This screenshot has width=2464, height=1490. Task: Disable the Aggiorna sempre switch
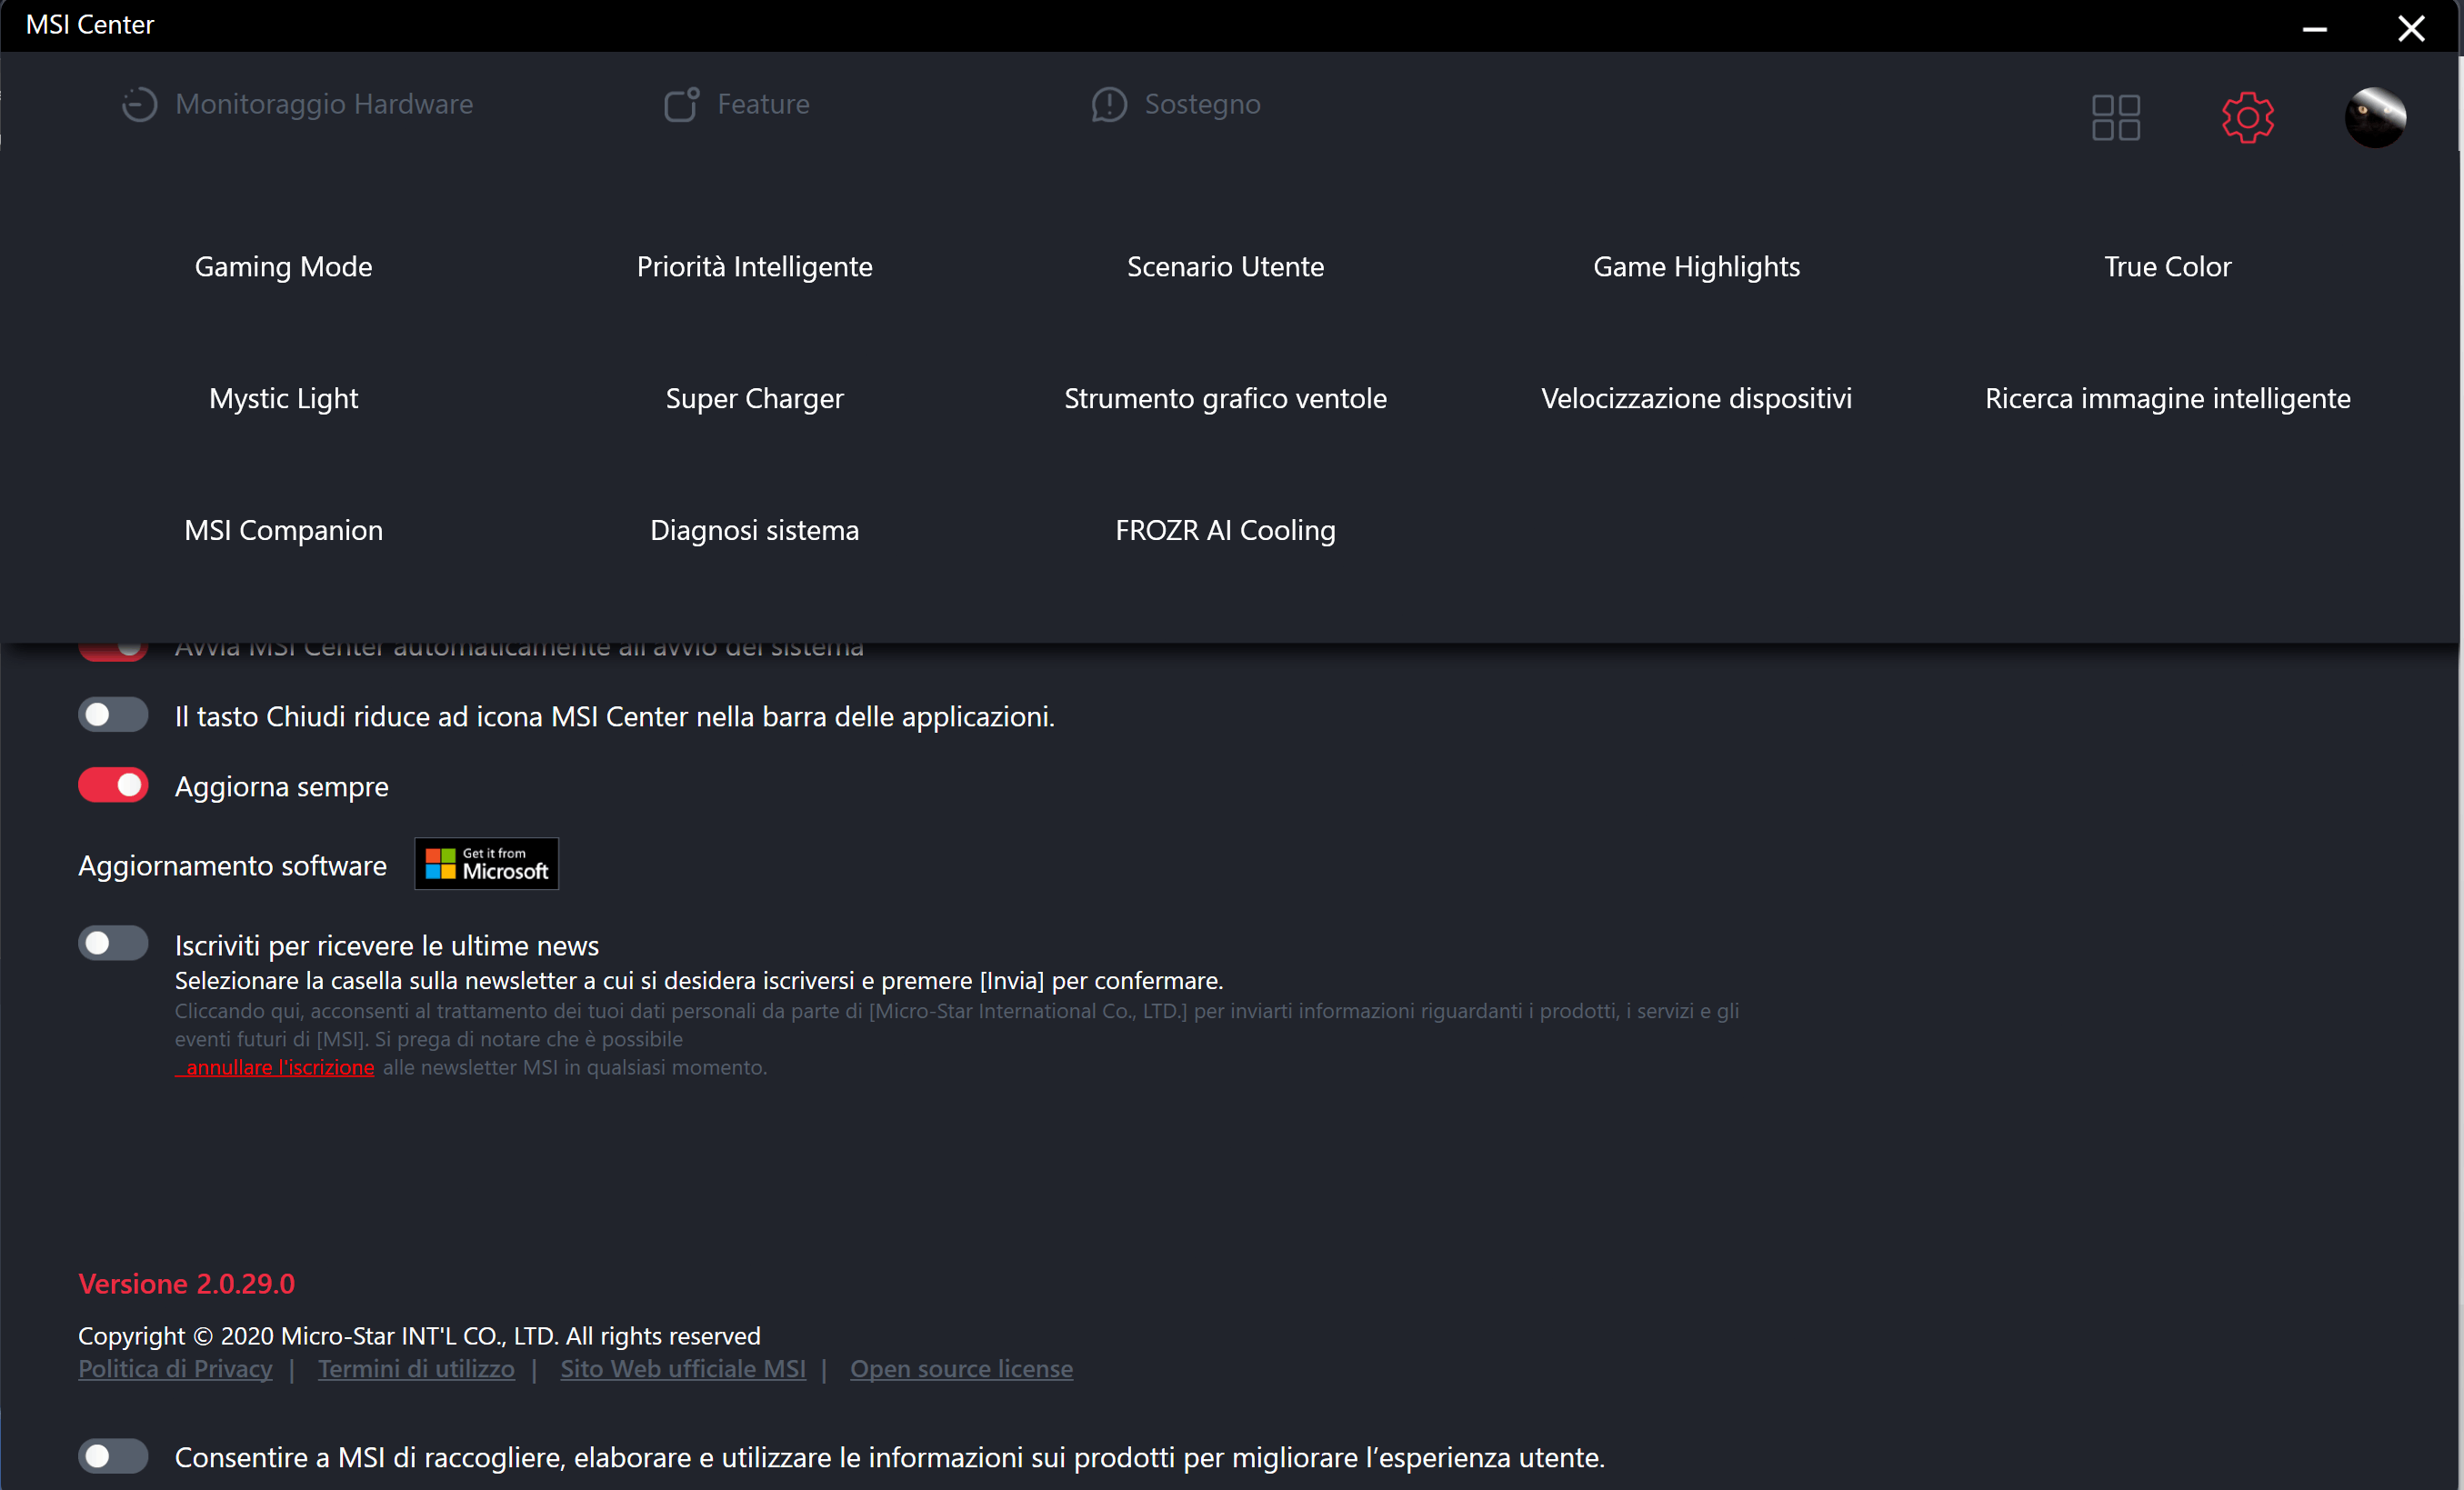113,785
